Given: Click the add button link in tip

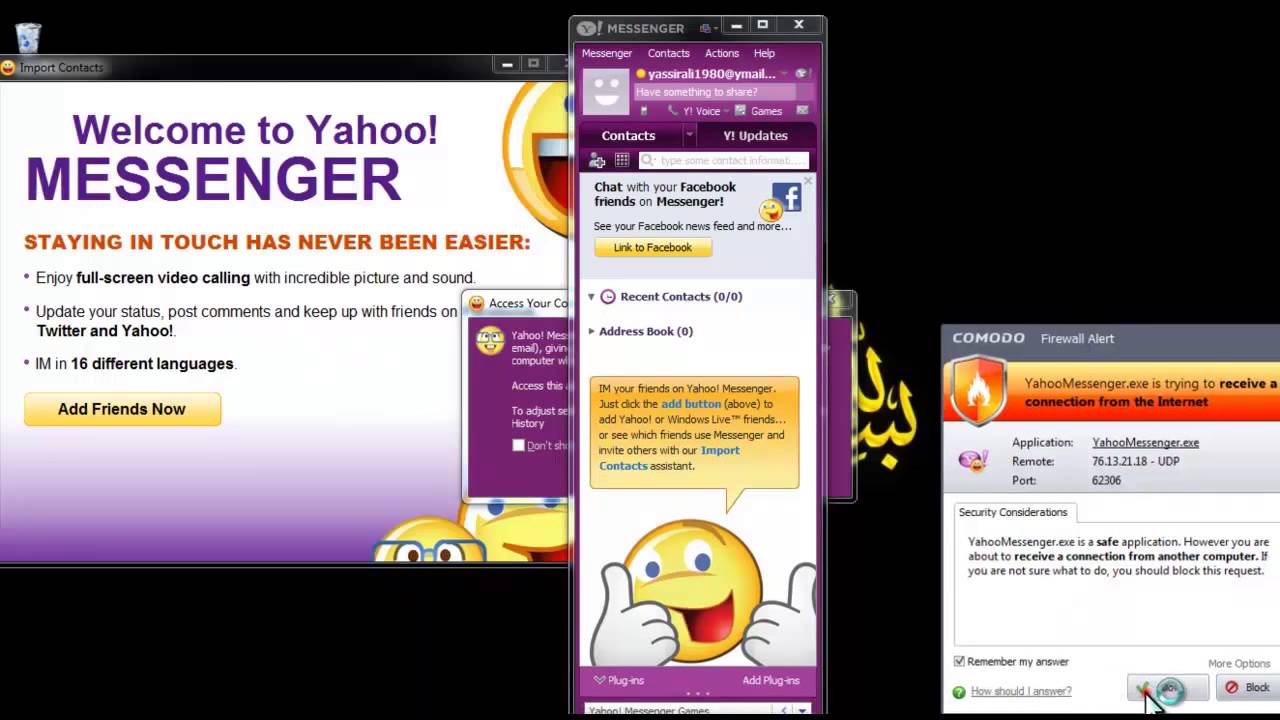Looking at the screenshot, I should coord(691,404).
